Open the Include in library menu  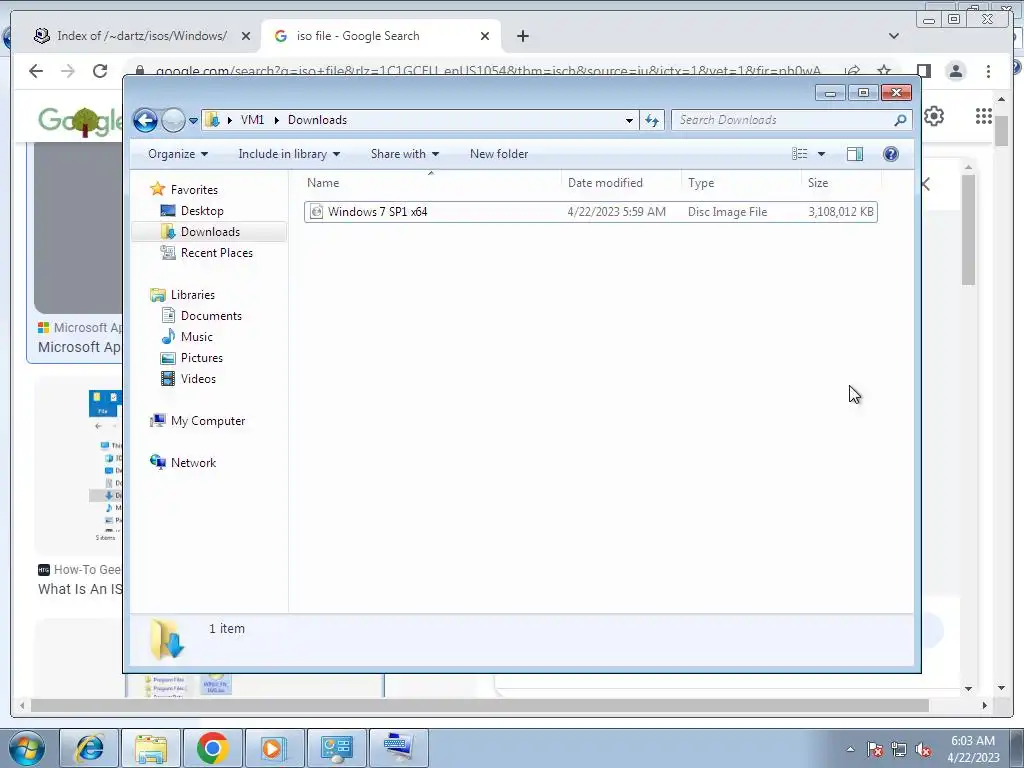click(289, 154)
